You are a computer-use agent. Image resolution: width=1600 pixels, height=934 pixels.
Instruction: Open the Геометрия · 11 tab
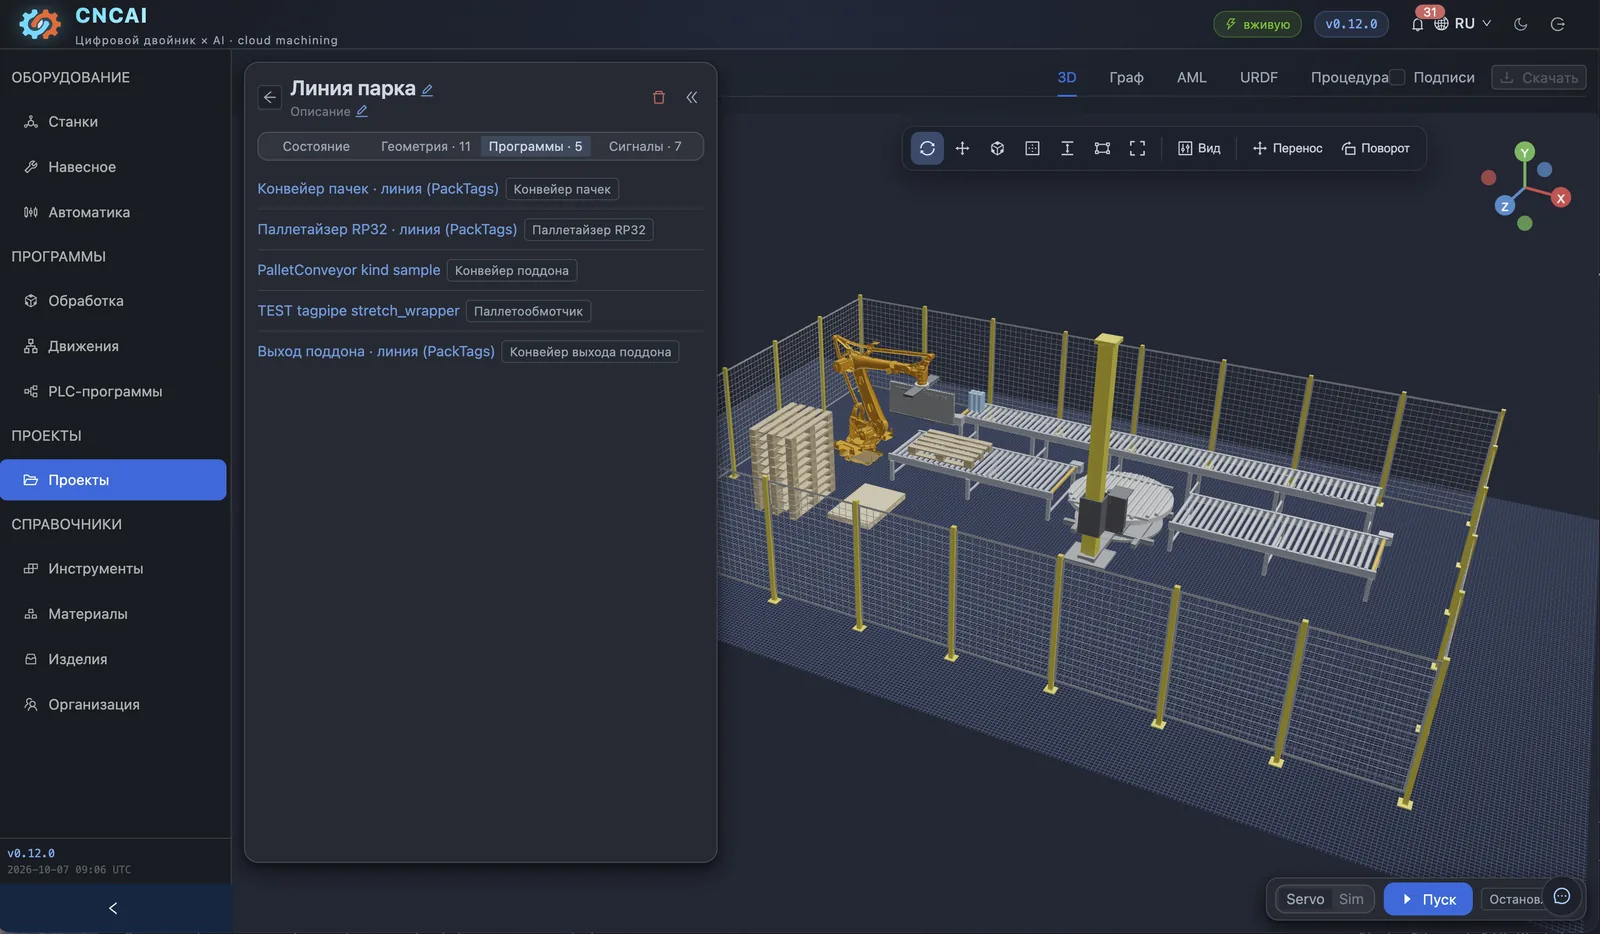pos(425,146)
